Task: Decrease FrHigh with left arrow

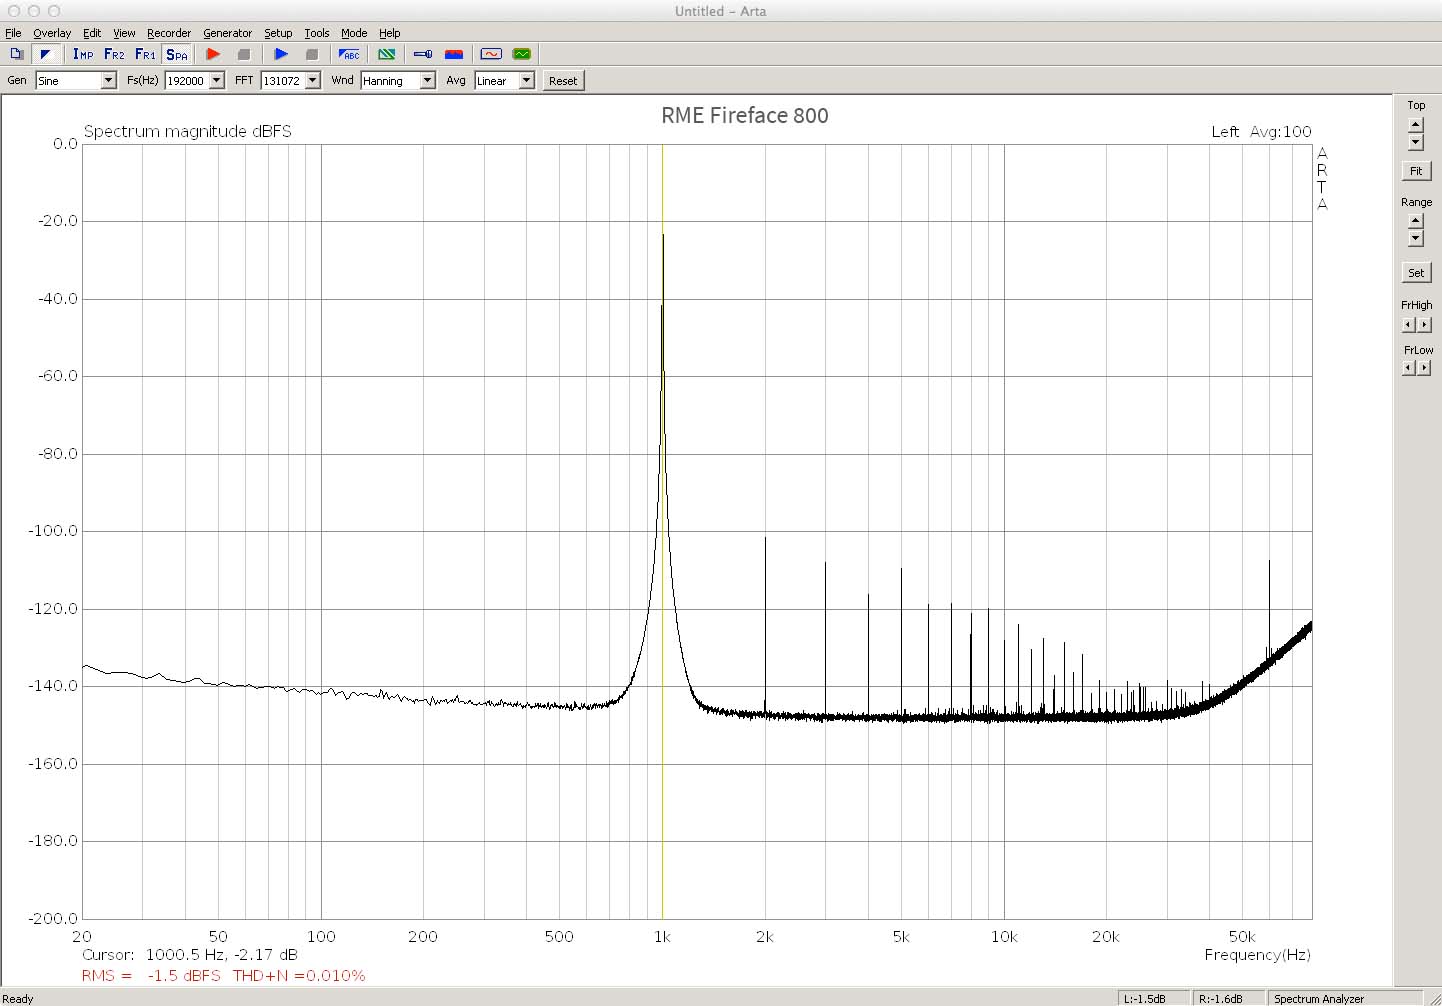Action: coord(1408,325)
